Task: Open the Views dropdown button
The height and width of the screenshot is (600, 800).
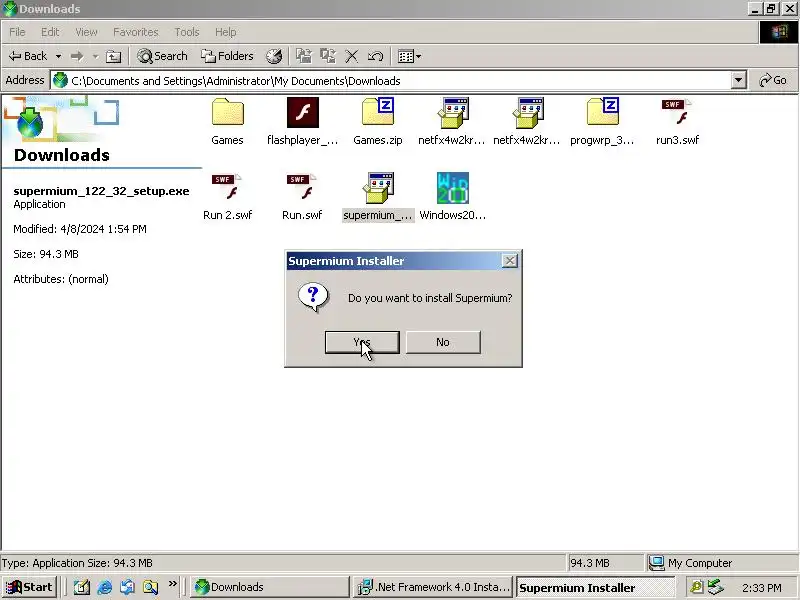Action: [409, 56]
